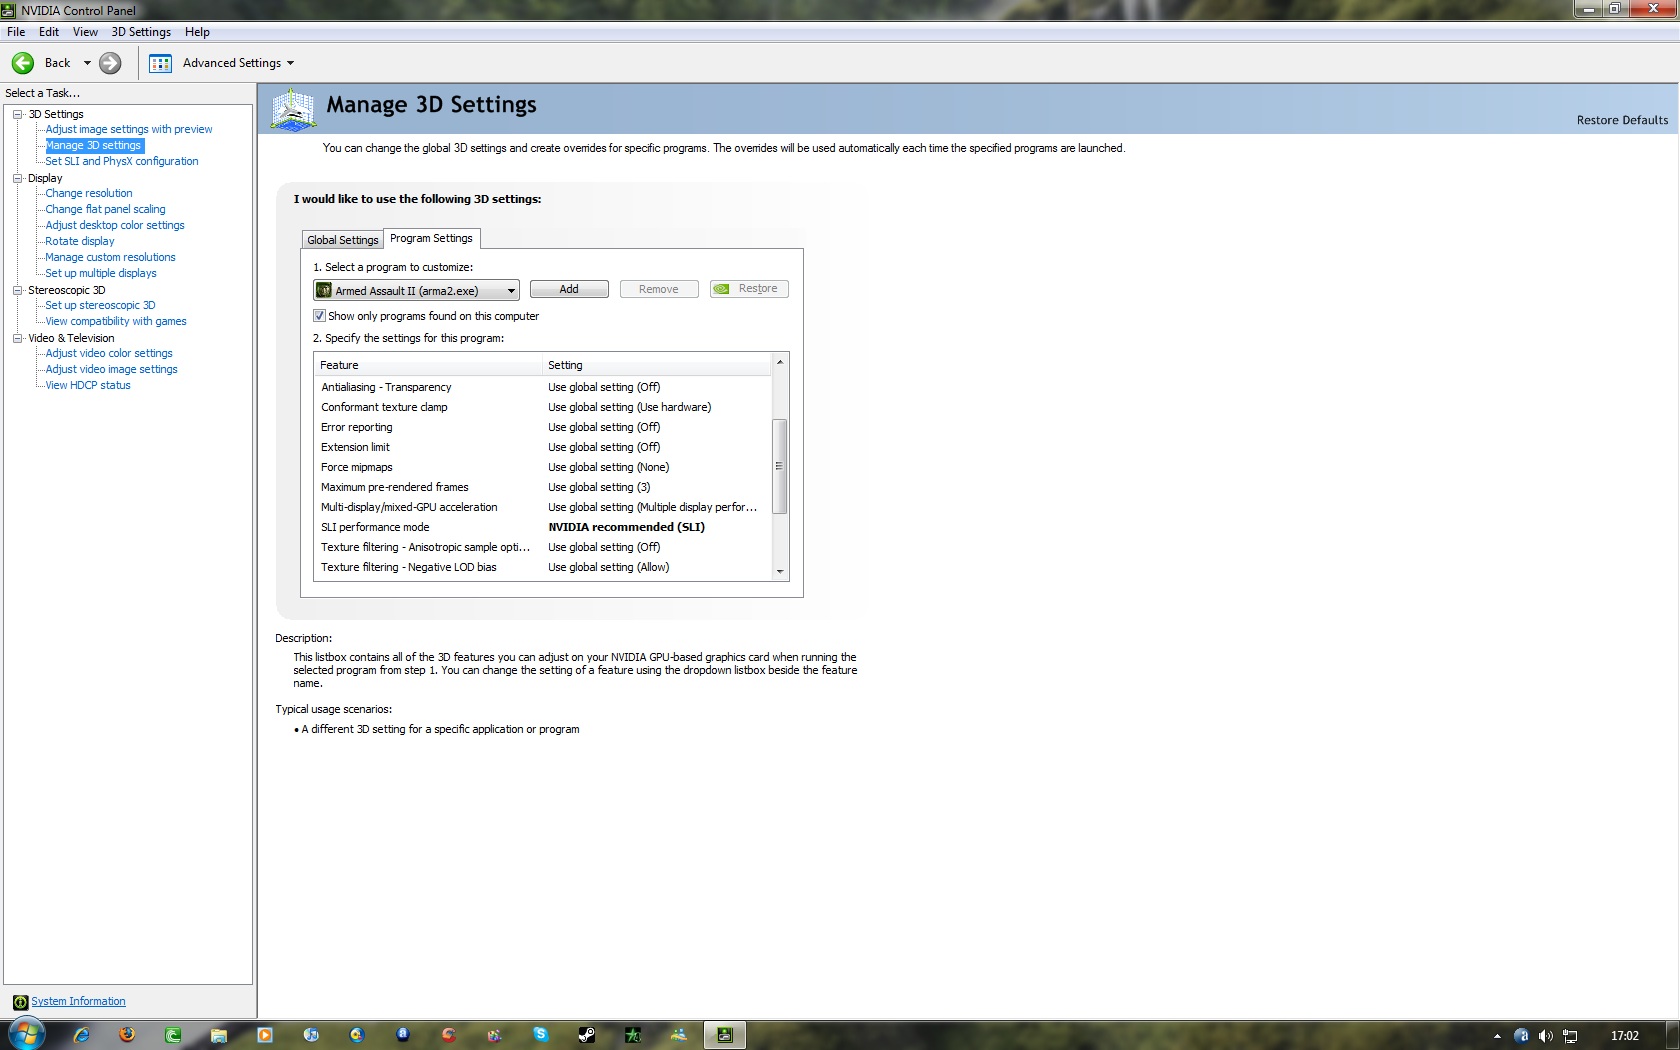Open Set up multiple displays

(x=101, y=273)
